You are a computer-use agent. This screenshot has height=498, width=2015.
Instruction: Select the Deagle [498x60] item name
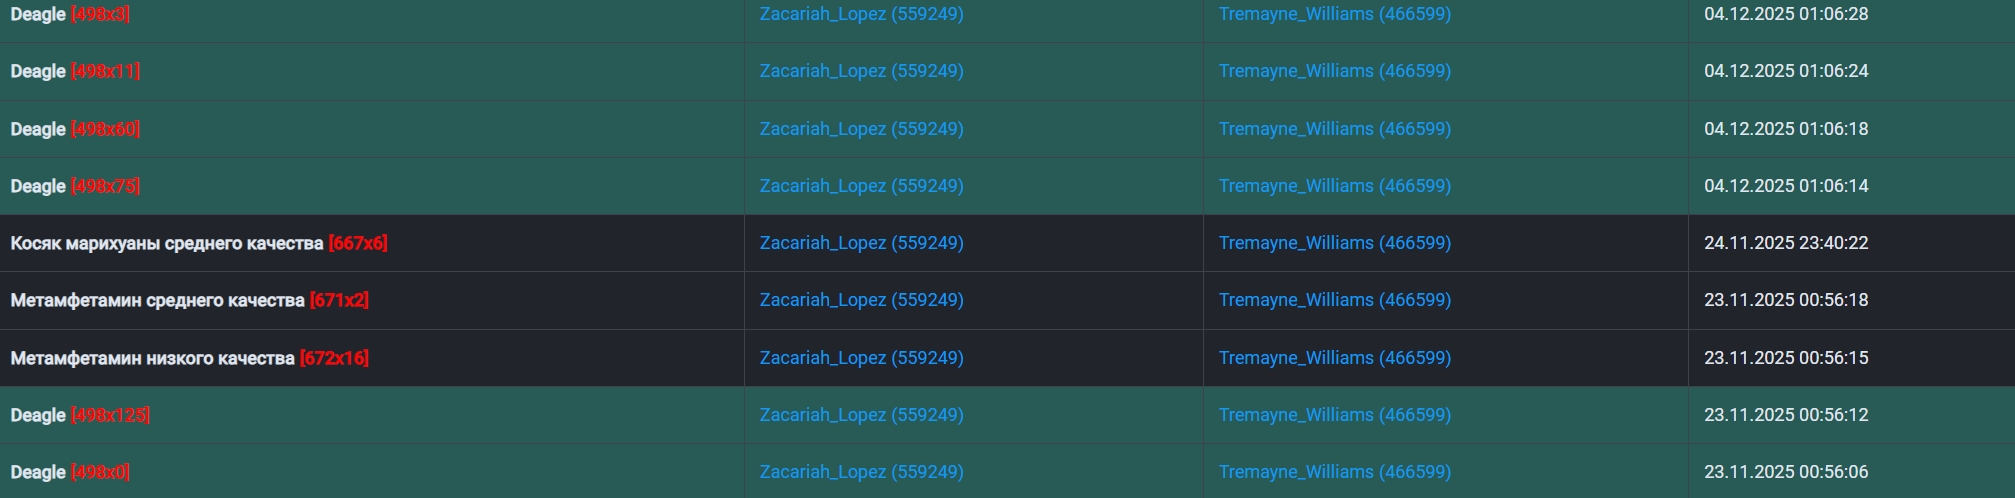38,129
